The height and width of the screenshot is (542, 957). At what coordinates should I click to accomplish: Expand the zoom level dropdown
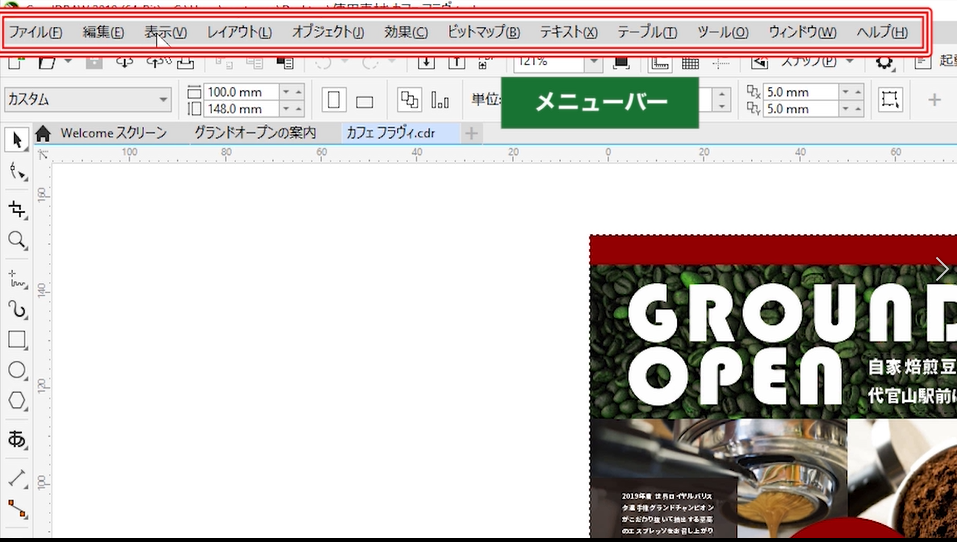pyautogui.click(x=593, y=62)
